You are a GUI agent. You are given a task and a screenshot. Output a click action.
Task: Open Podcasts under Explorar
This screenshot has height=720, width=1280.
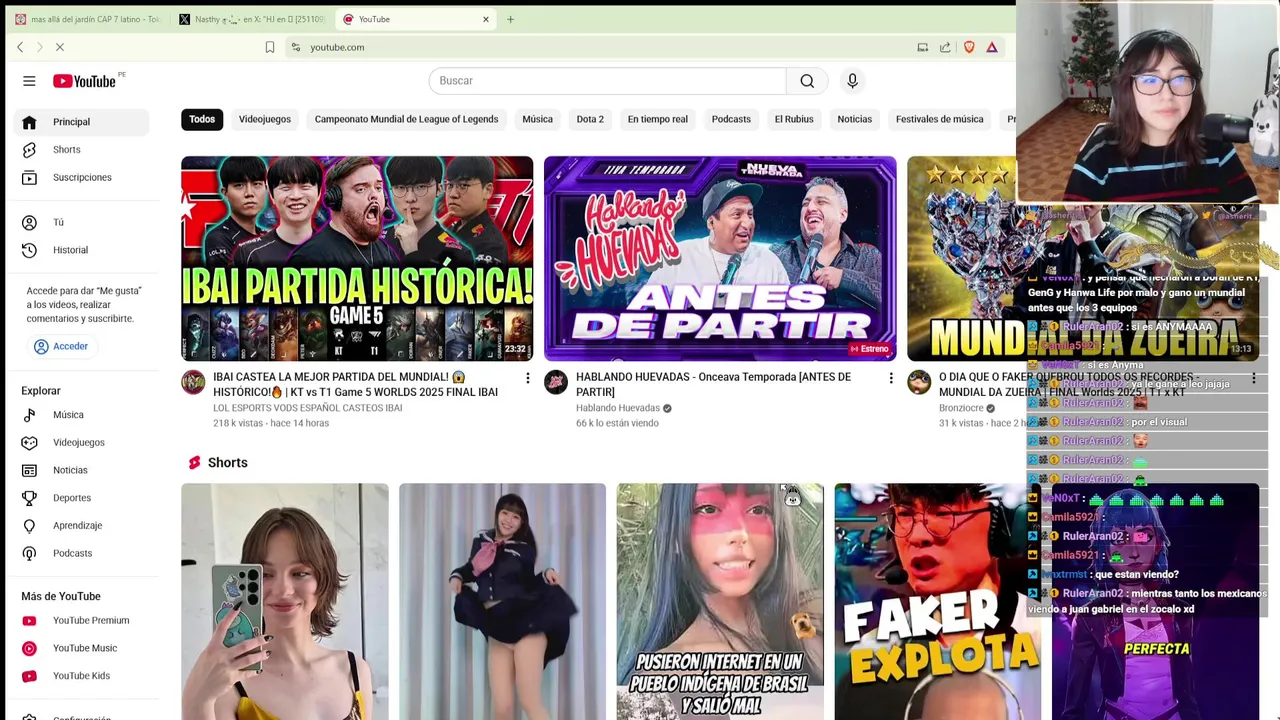[81, 553]
